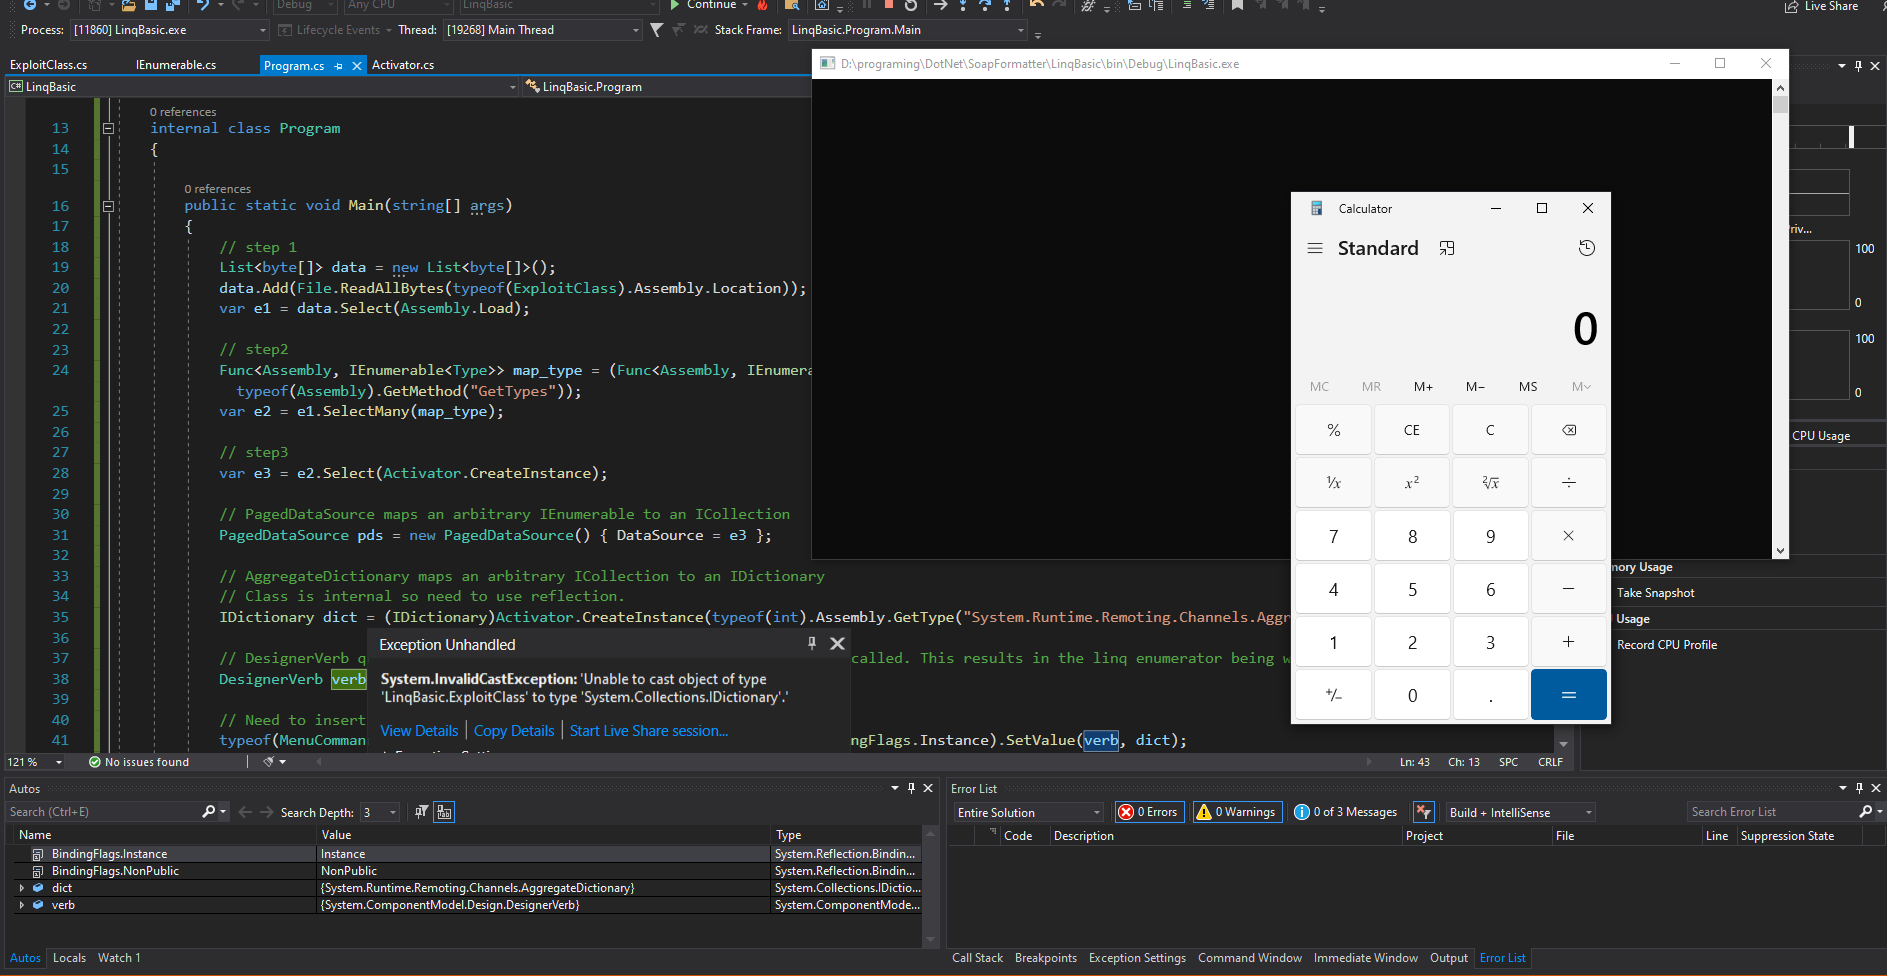Open Build + IntelliSense dropdown
This screenshot has height=976, width=1887.
pos(1519,812)
